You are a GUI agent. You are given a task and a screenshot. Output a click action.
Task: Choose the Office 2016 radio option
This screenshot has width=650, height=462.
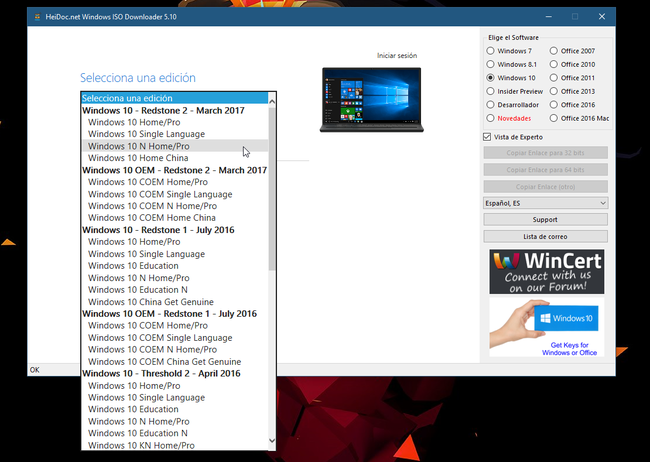(x=553, y=104)
